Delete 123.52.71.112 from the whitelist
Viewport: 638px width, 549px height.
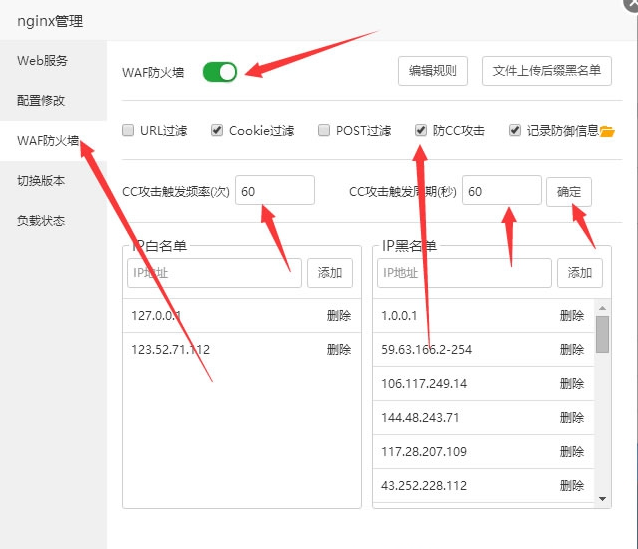pyautogui.click(x=339, y=350)
